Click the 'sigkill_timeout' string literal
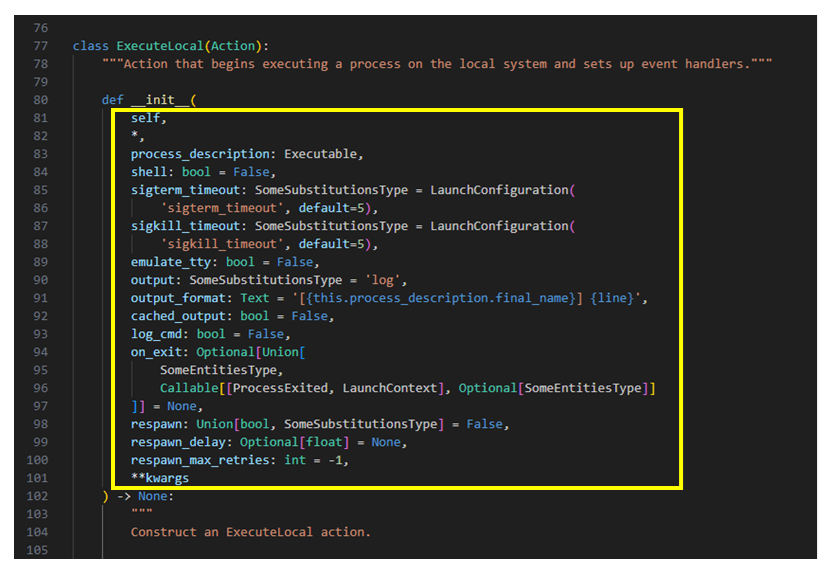Viewport: 831px width, 573px height. (222, 244)
